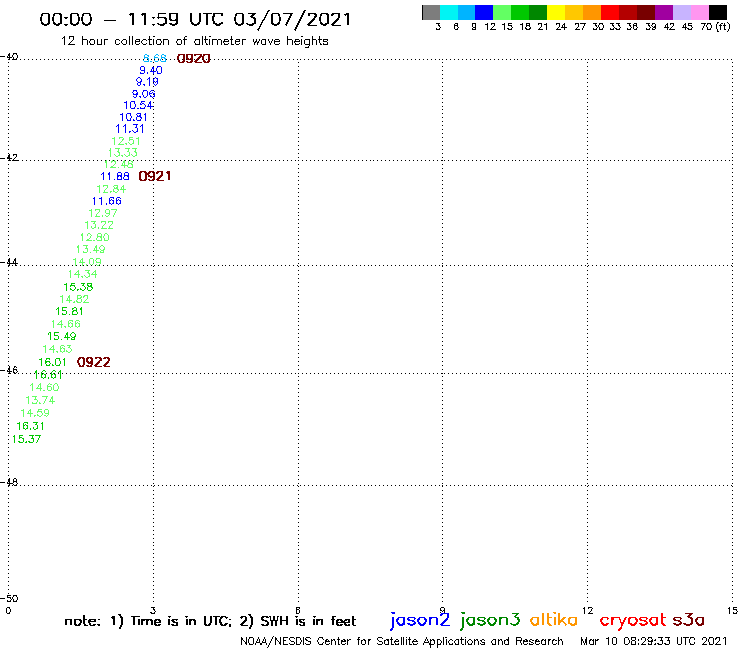740x650 pixels.
Task: Click the 14.63 wave height value
Action: (x=57, y=349)
